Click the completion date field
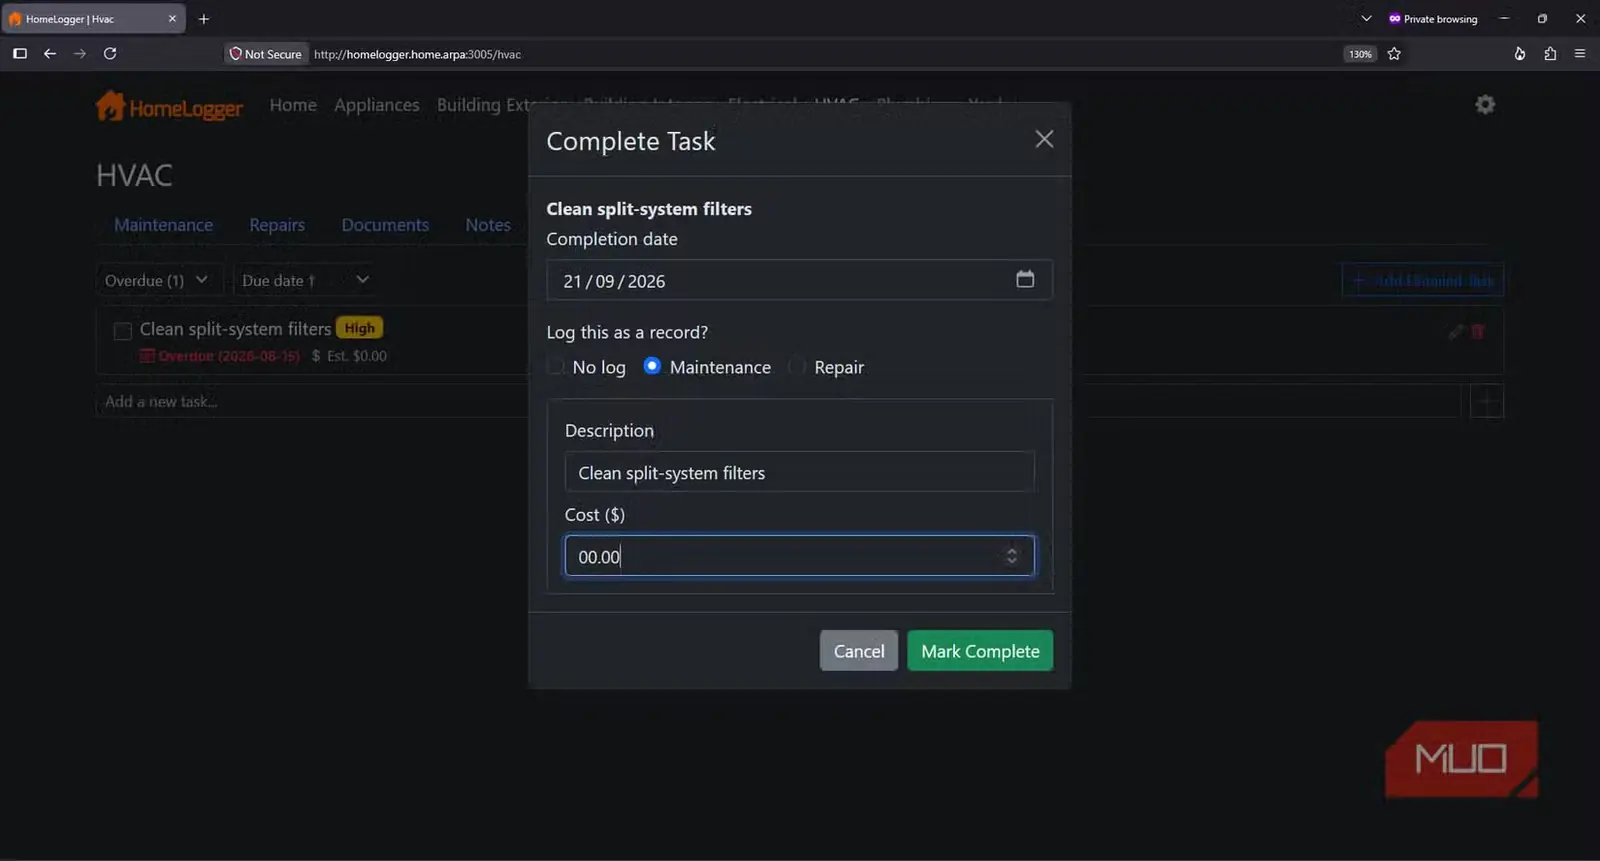The width and height of the screenshot is (1600, 861). [x=799, y=280]
